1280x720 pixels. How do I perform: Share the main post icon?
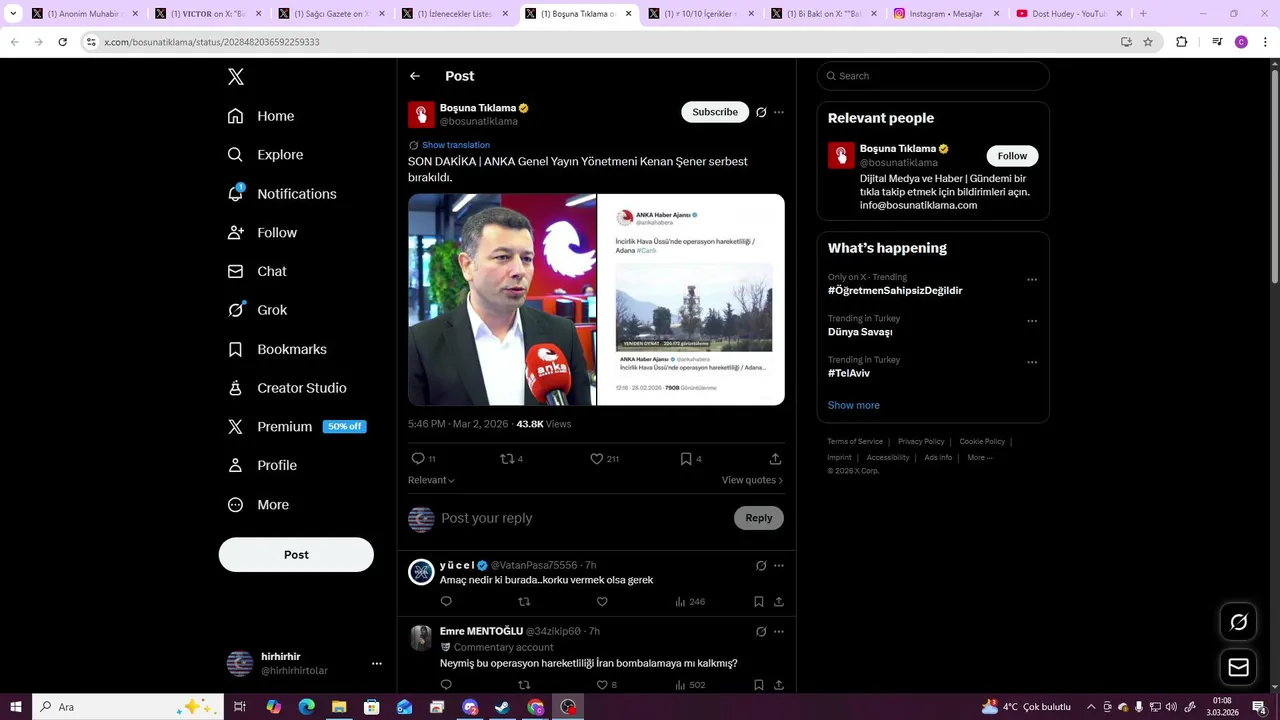775,459
